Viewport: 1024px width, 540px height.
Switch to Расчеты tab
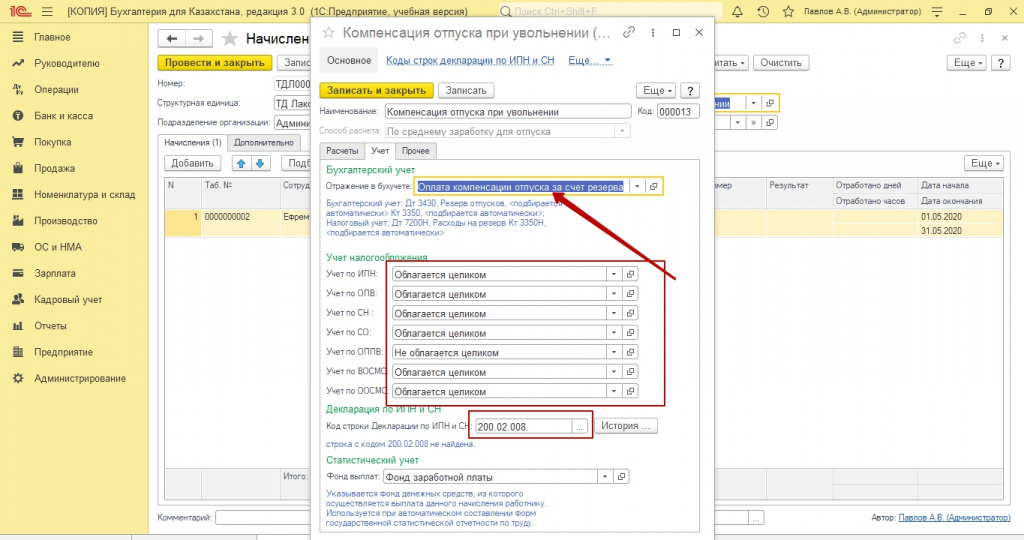pos(342,151)
